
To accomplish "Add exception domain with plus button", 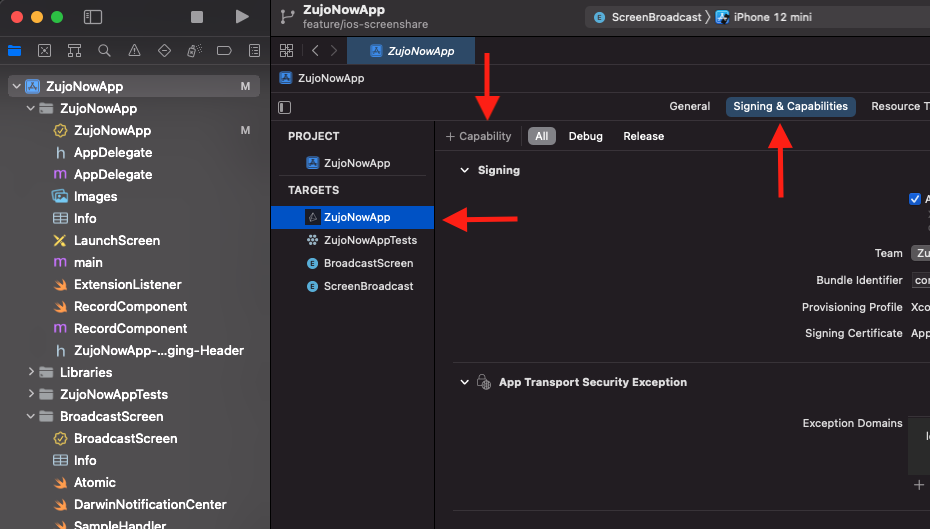I will (919, 485).
